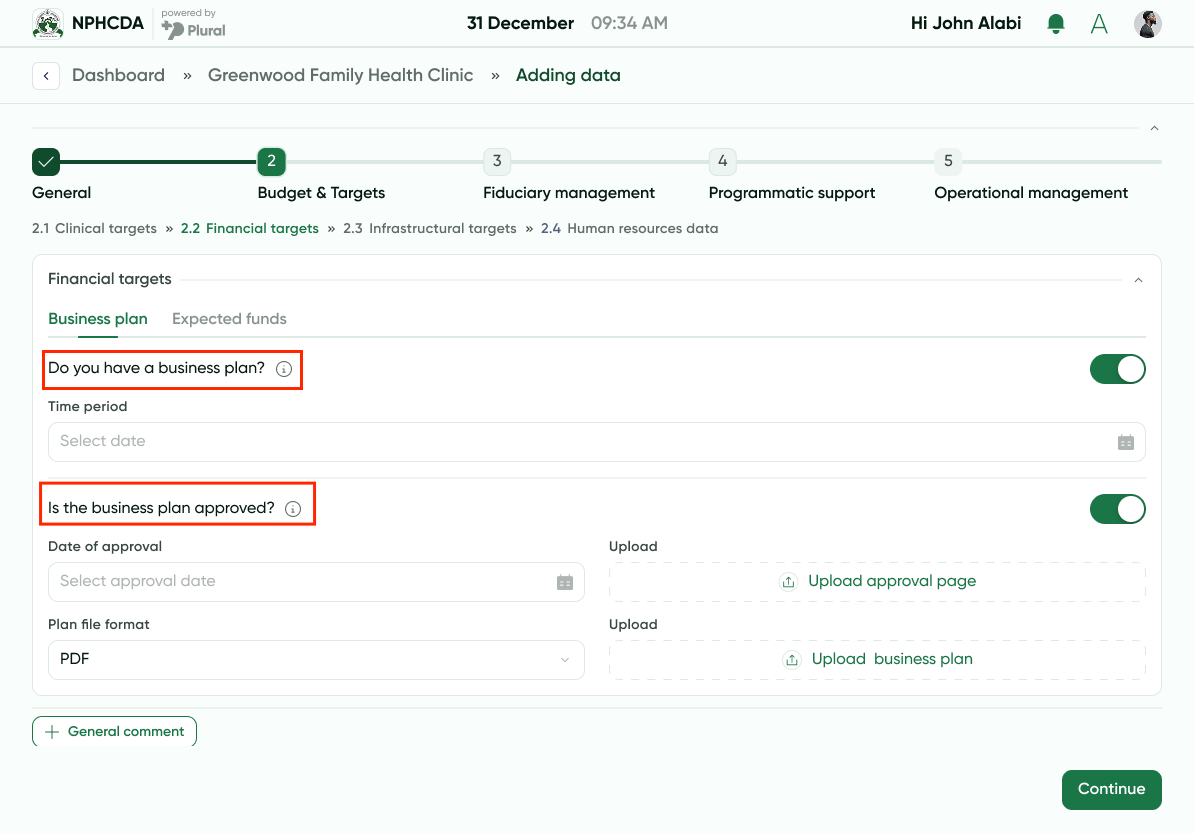This screenshot has width=1194, height=834.
Task: Switch to the Expected funds tab
Action: pyautogui.click(x=229, y=319)
